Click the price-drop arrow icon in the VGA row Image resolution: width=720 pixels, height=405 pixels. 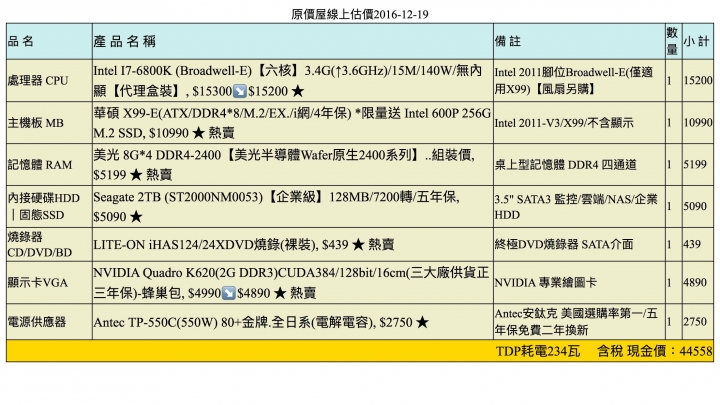pyautogui.click(x=229, y=293)
